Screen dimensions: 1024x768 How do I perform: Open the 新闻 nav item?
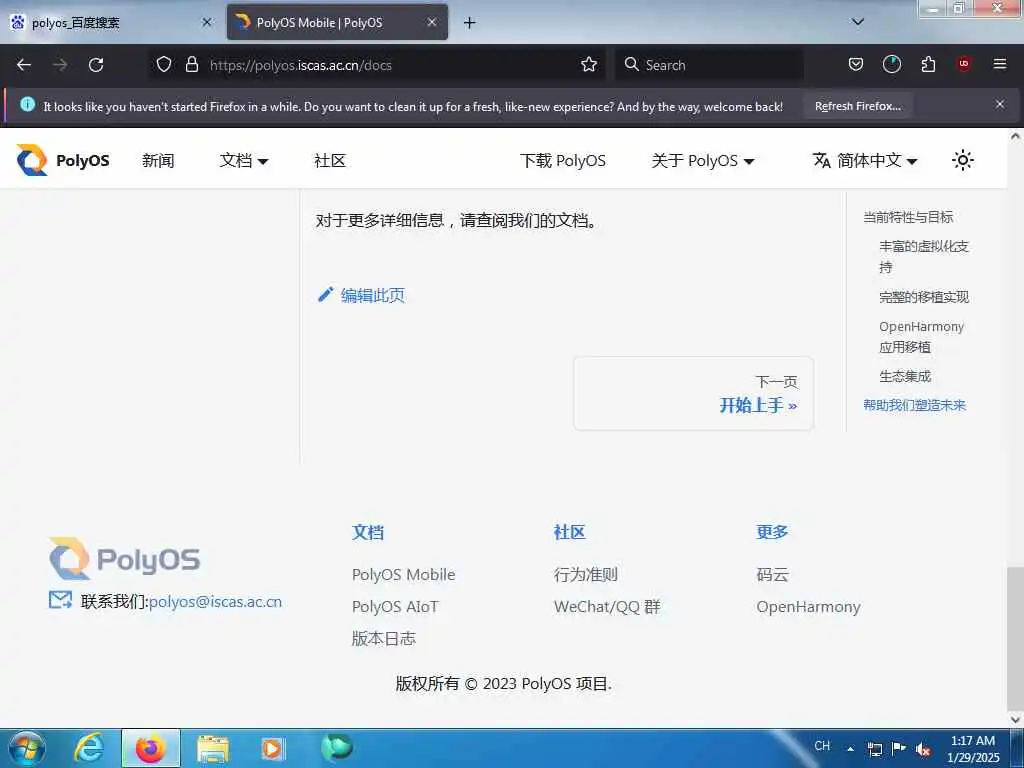(158, 161)
